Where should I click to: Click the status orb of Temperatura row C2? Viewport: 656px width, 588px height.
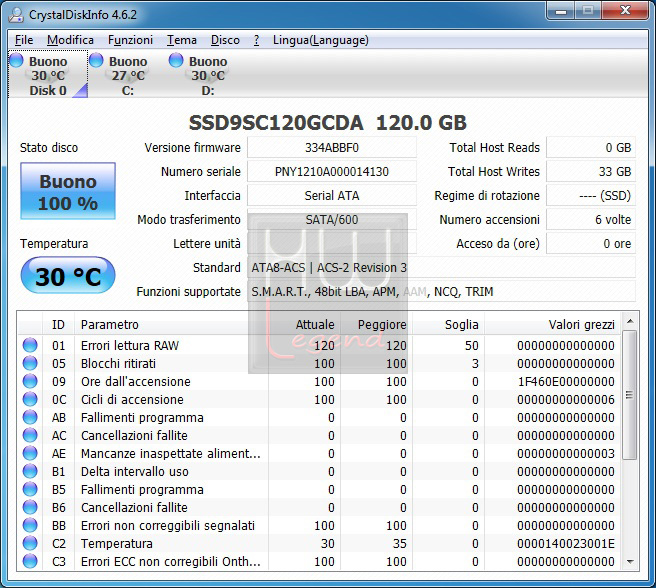pyautogui.click(x=30, y=543)
